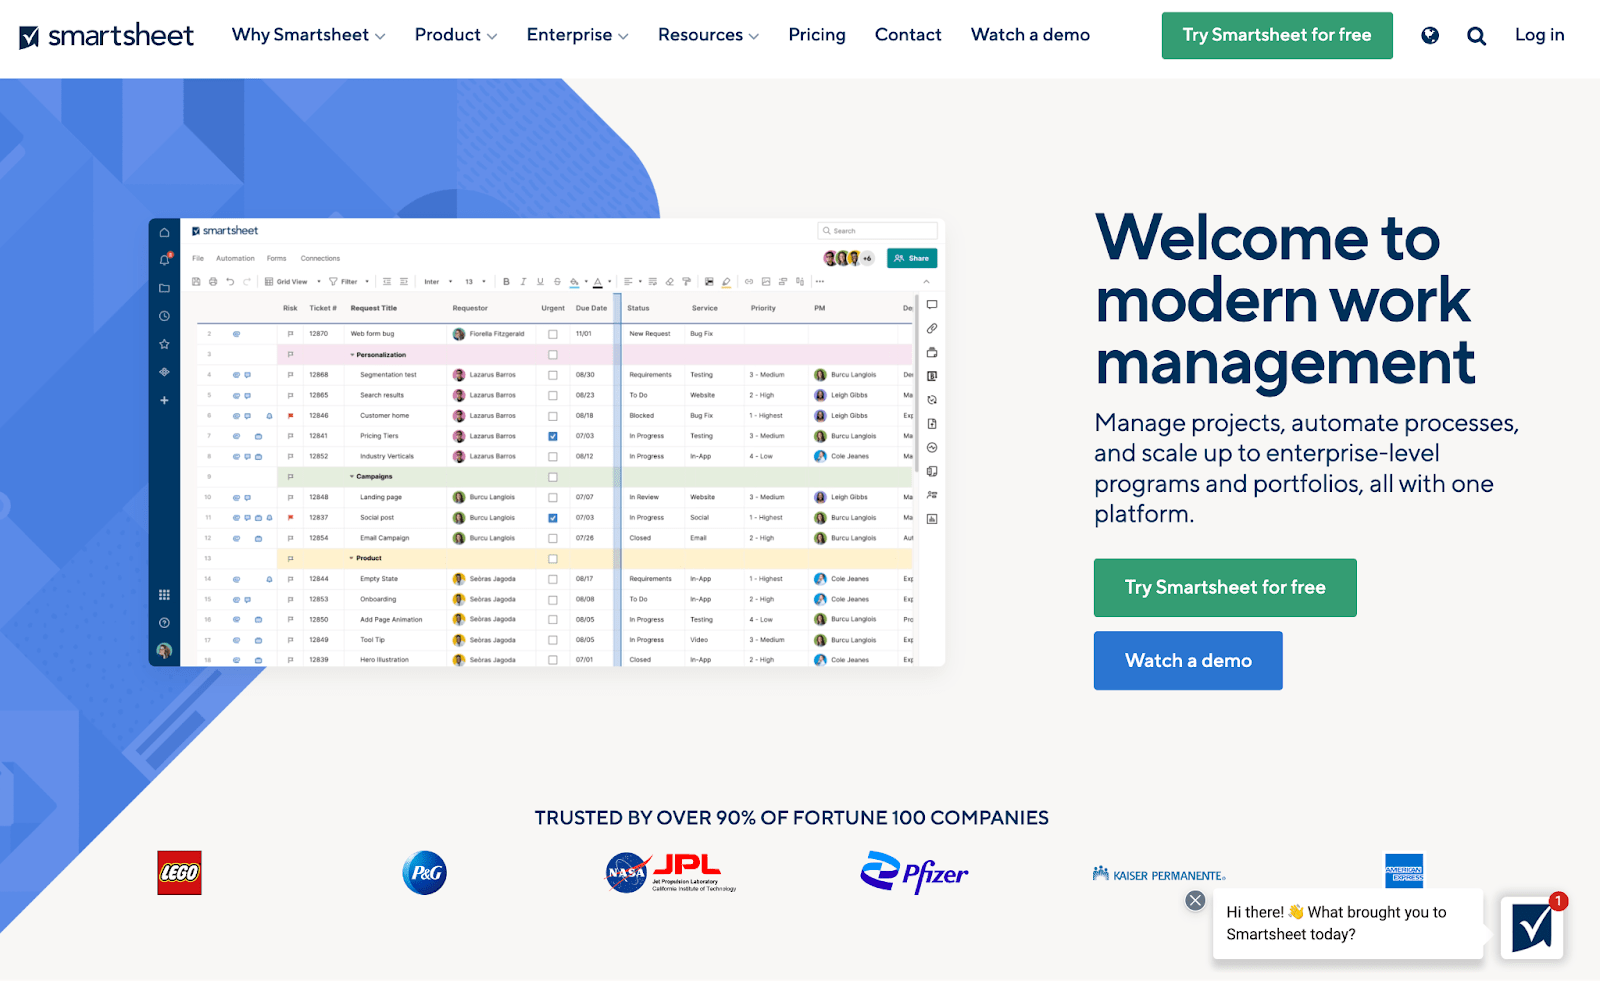Open the Smartsheet chat widget
1600x981 pixels.
point(1532,927)
